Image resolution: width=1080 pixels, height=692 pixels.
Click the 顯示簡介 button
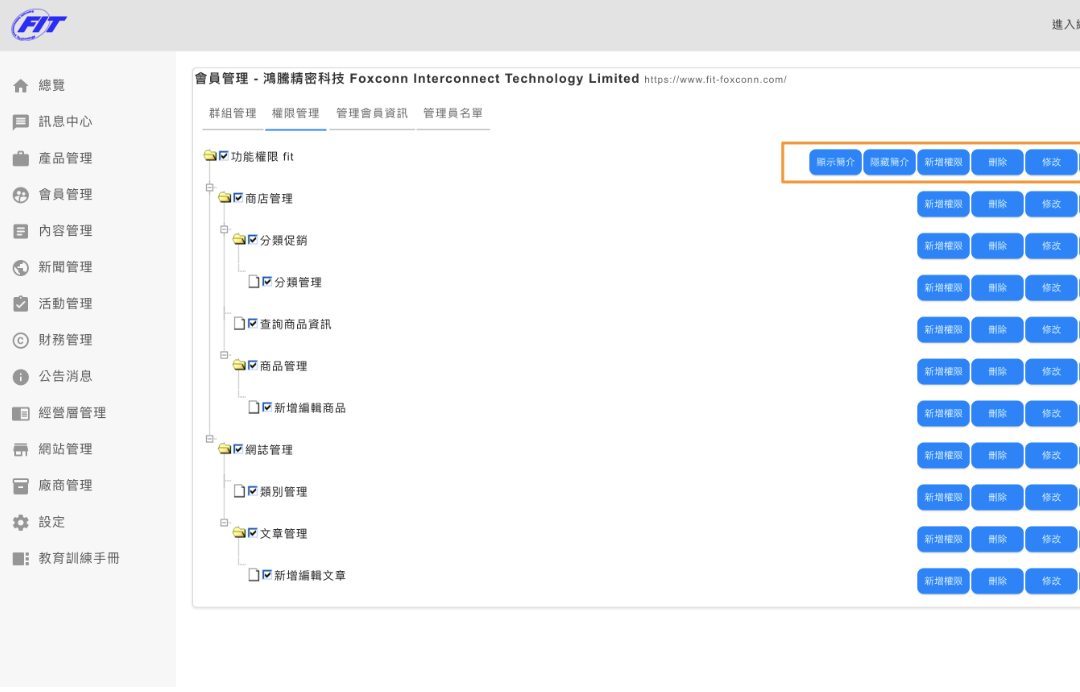(835, 162)
